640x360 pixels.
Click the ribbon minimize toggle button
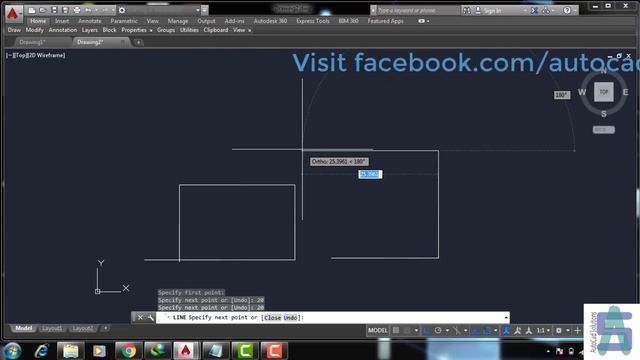(423, 21)
